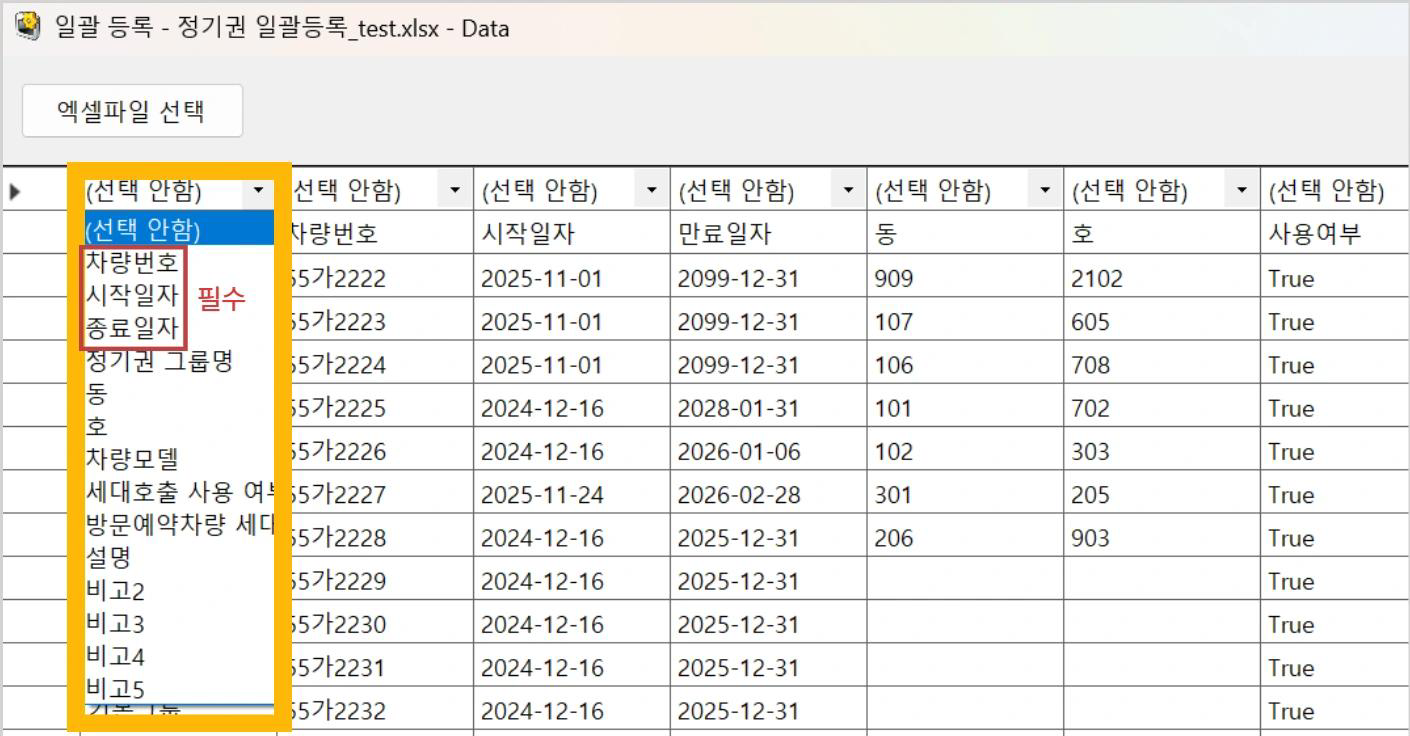Click the app icon in title bar
This screenshot has width=1410, height=736.
tap(29, 25)
